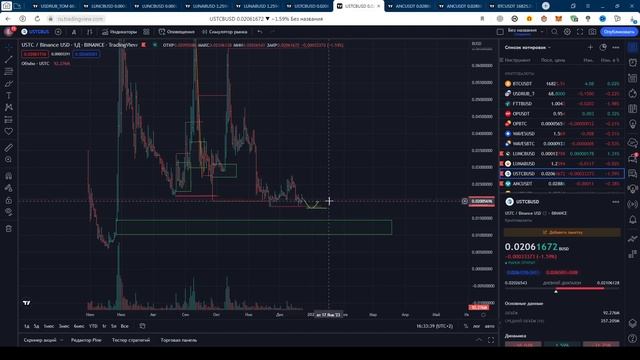This screenshot has width=640, height=360.
Task: Select the ruler measure tool
Action: pos(9,148)
